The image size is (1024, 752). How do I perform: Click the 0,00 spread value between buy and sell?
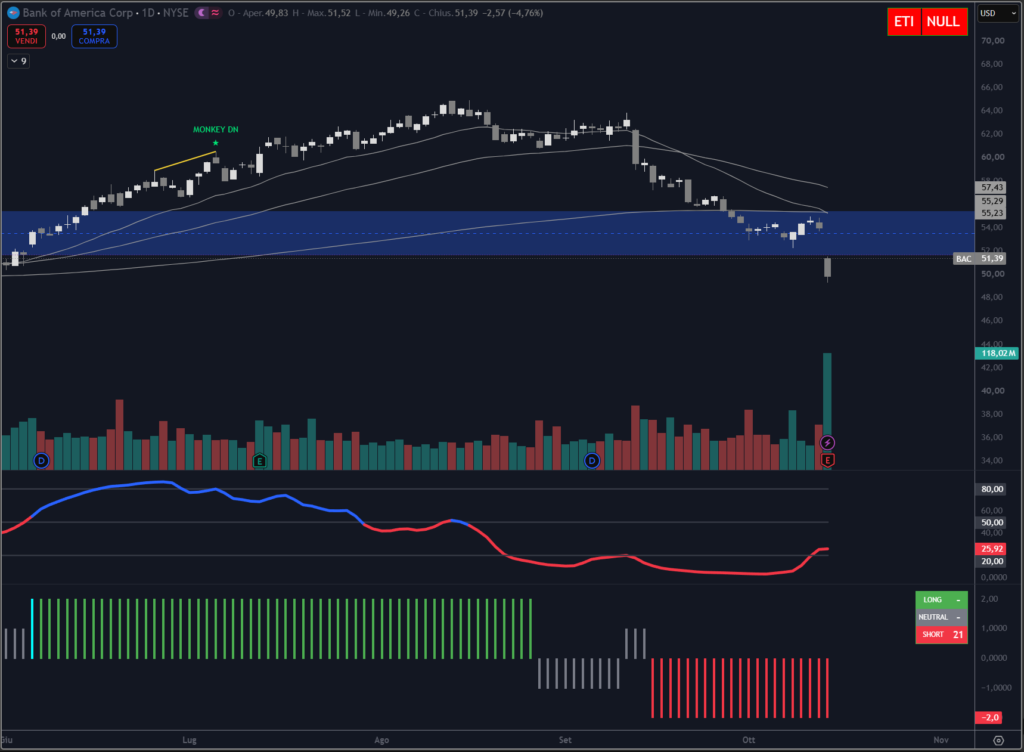[59, 36]
